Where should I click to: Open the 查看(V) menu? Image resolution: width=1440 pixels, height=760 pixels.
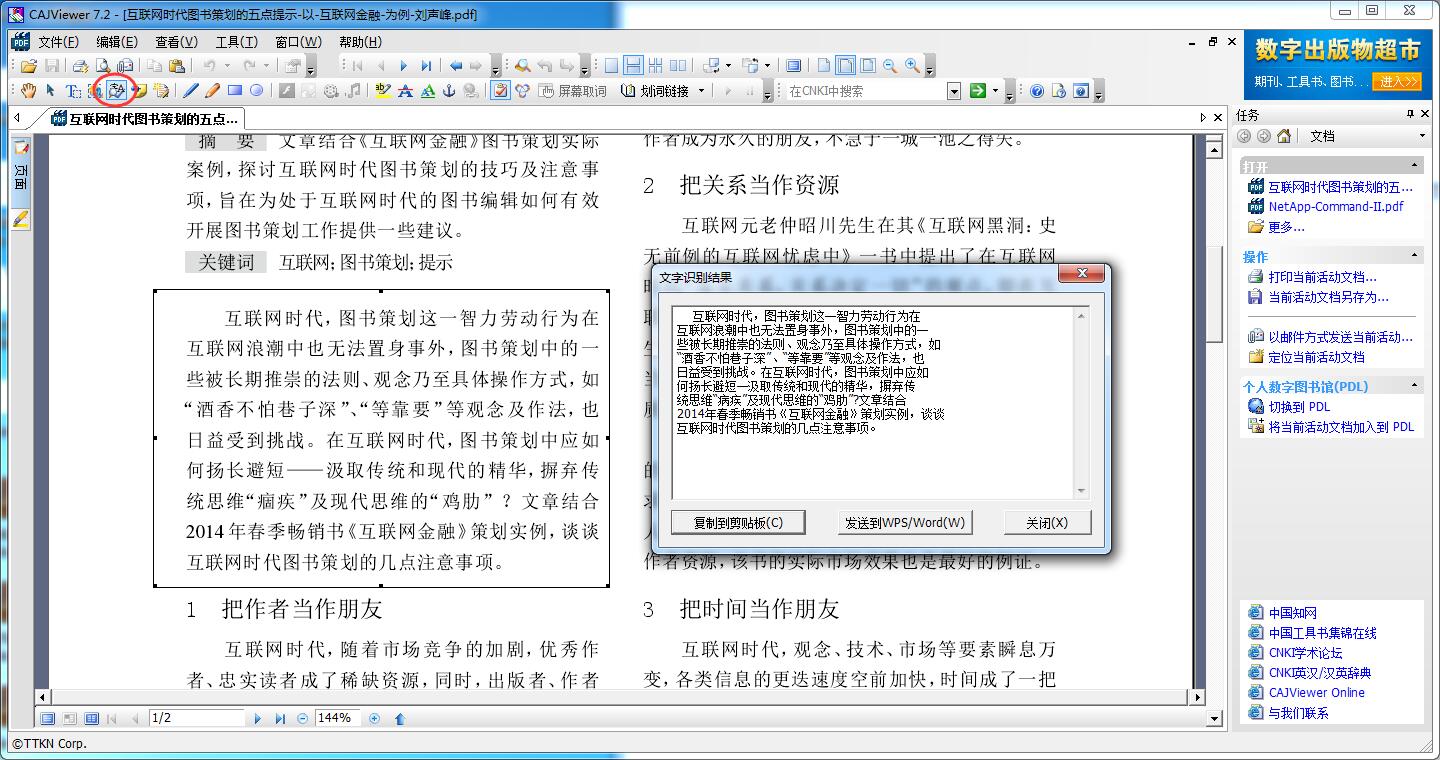click(x=176, y=41)
